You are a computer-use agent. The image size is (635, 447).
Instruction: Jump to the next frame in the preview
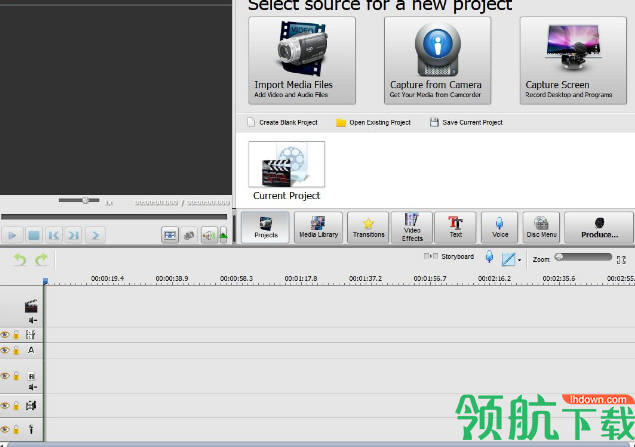click(x=73, y=235)
